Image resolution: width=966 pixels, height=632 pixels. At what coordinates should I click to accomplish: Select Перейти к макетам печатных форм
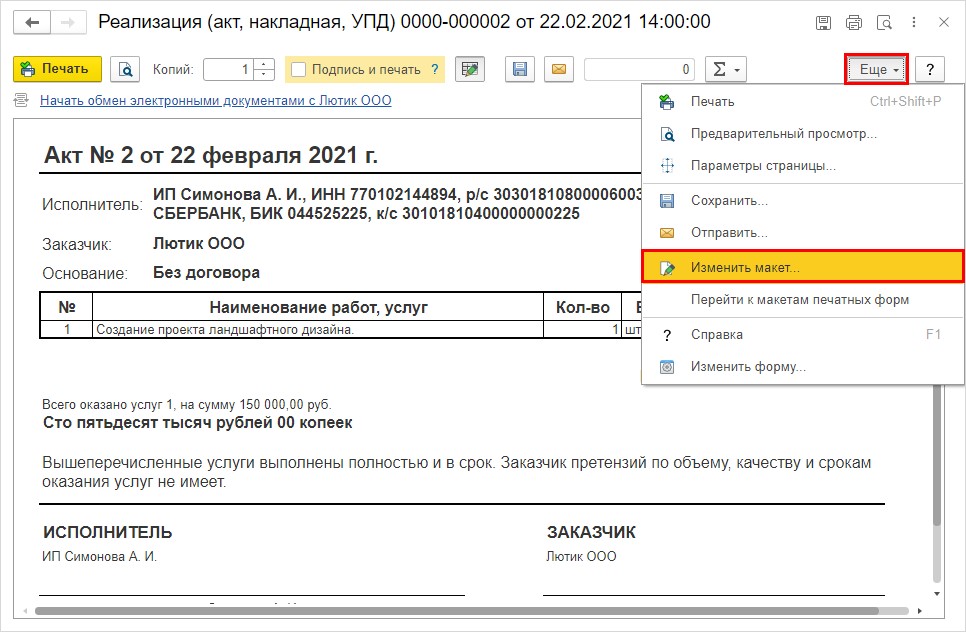tap(803, 300)
